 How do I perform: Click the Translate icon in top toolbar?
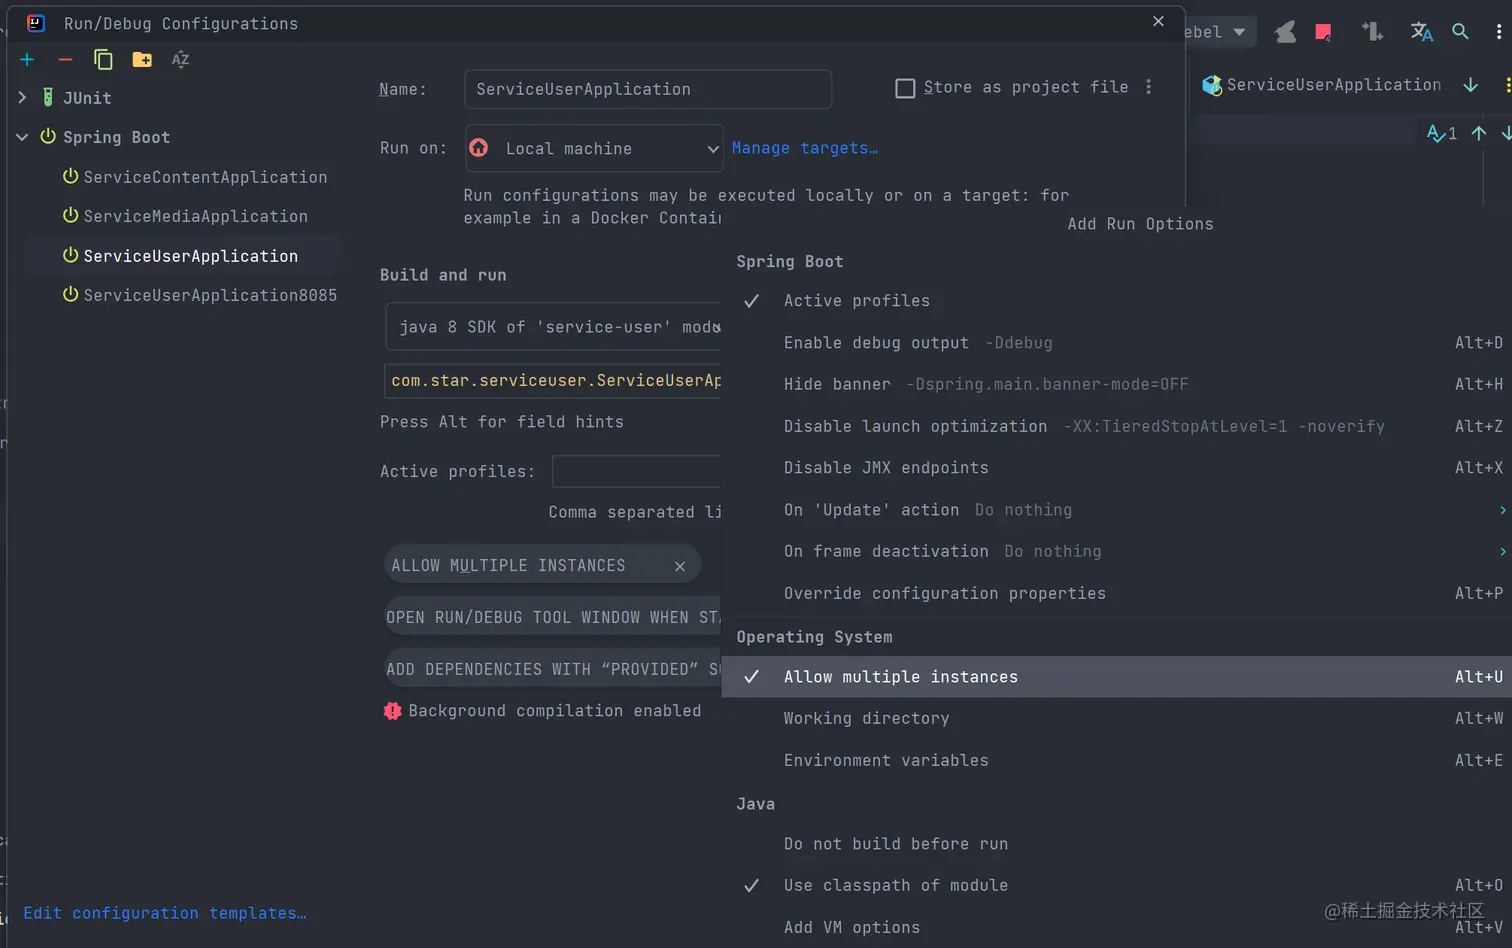click(1421, 32)
